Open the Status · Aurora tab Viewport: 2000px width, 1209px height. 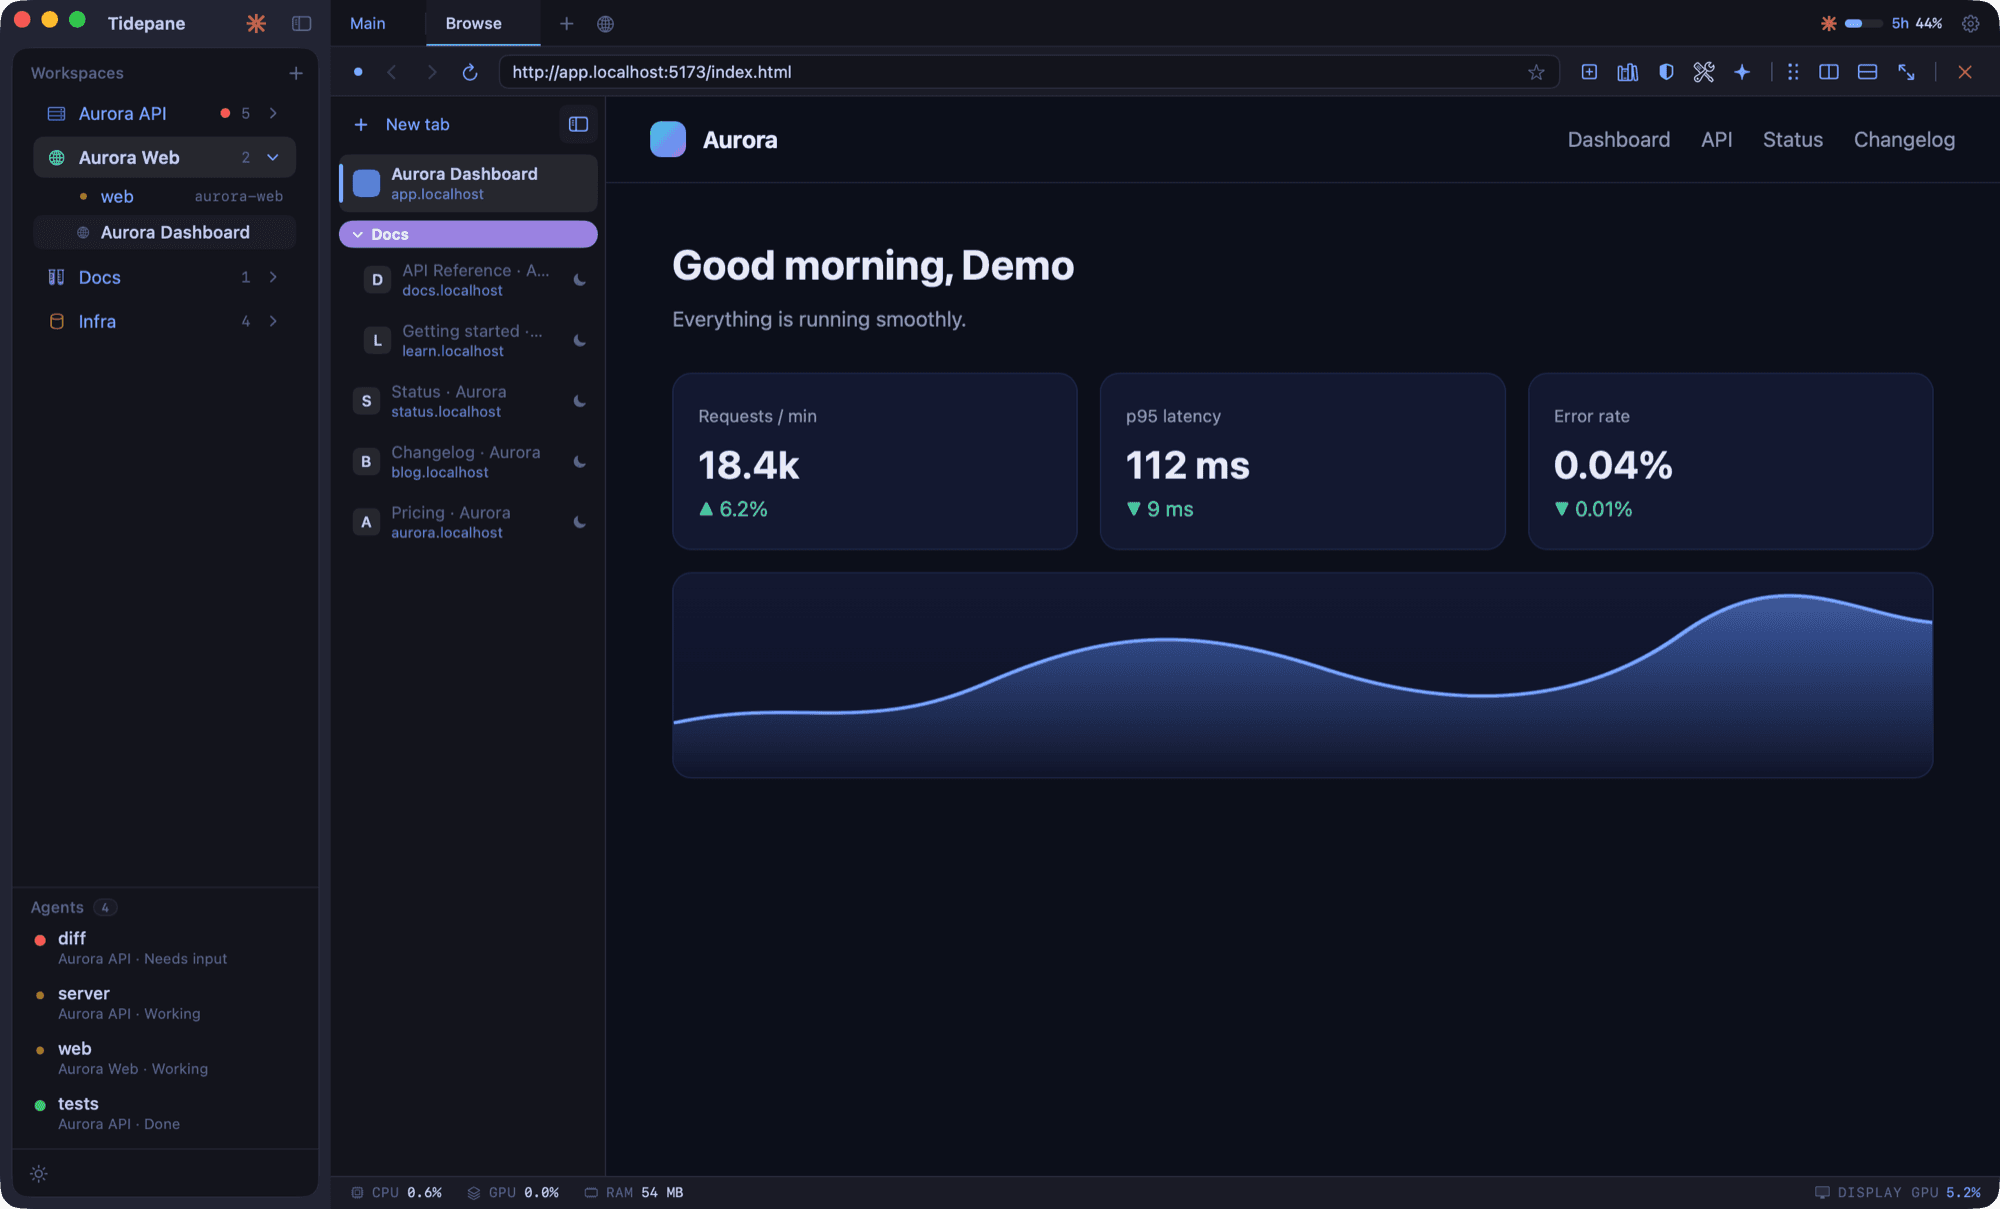coord(468,401)
